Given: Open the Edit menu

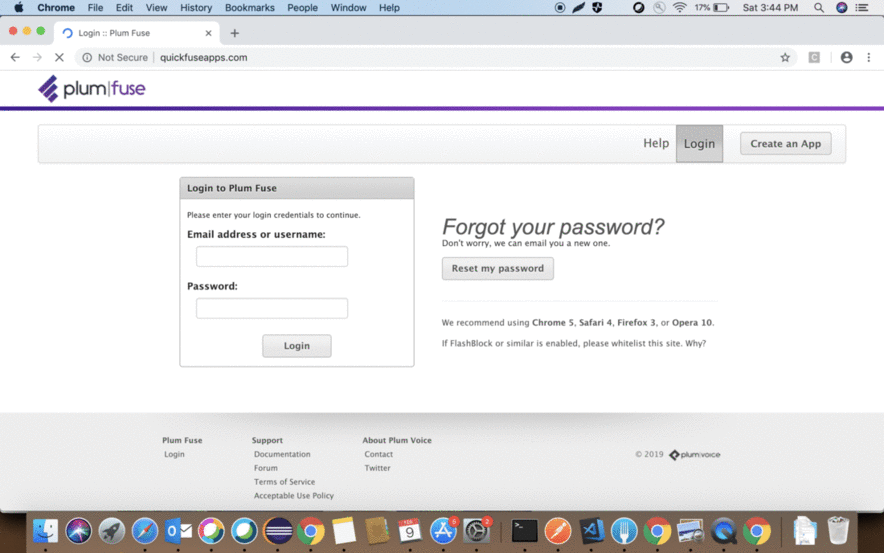Looking at the screenshot, I should point(124,7).
